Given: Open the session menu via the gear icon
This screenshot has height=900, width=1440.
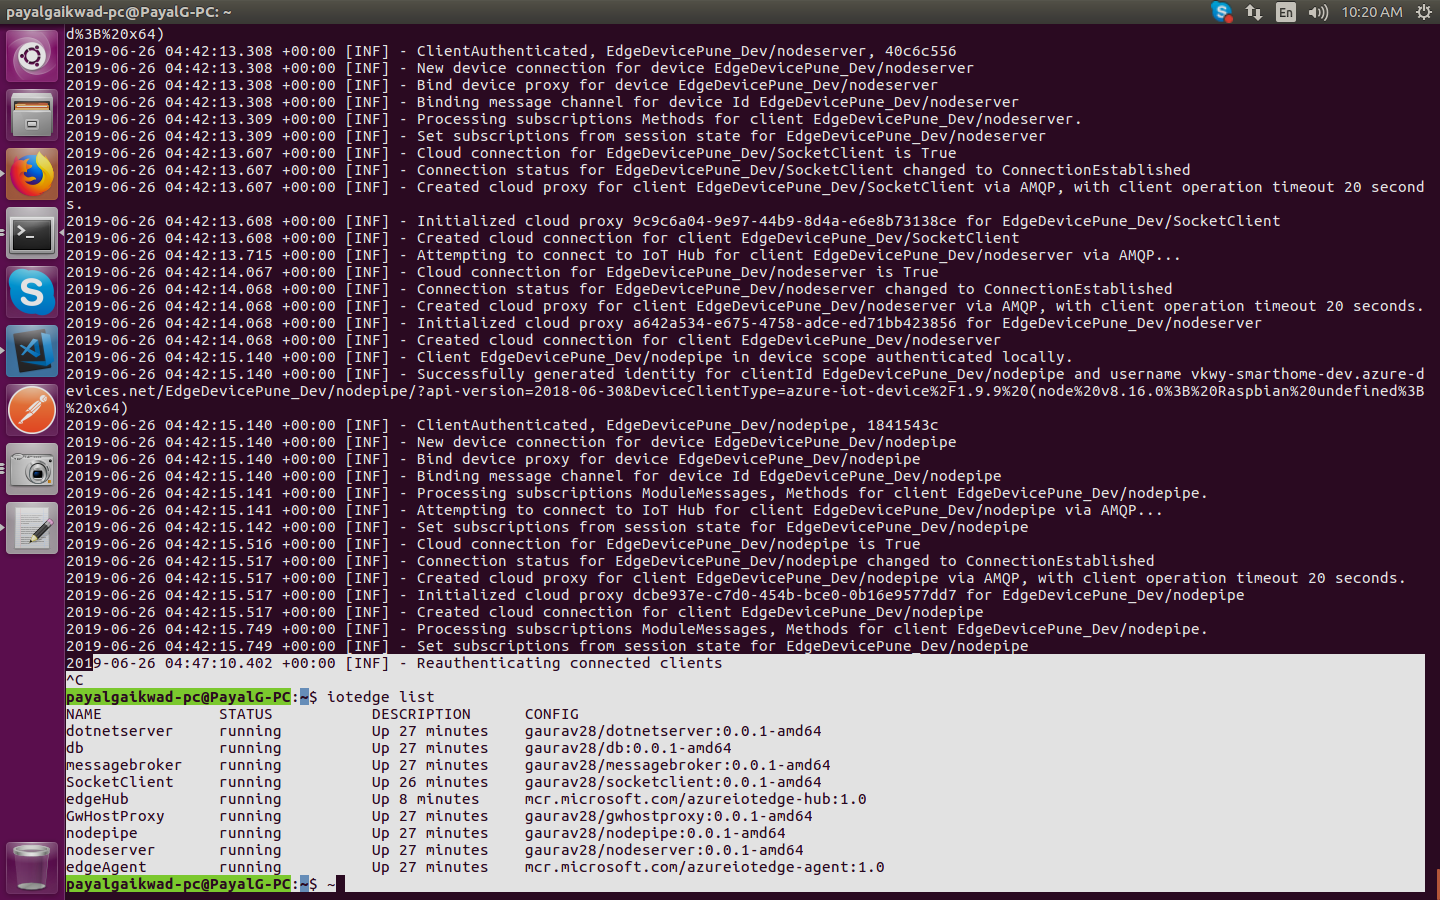Looking at the screenshot, I should coord(1424,13).
